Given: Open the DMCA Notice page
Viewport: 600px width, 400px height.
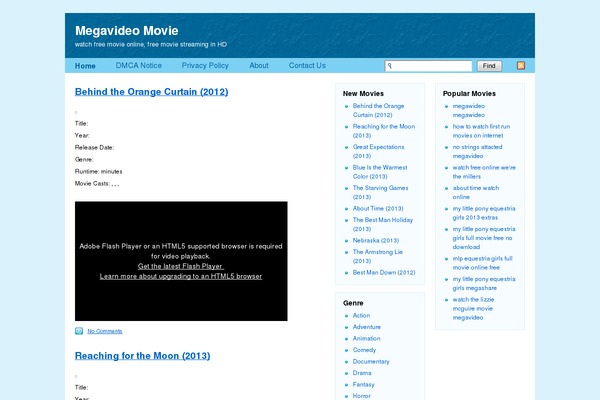Looking at the screenshot, I should point(139,65).
